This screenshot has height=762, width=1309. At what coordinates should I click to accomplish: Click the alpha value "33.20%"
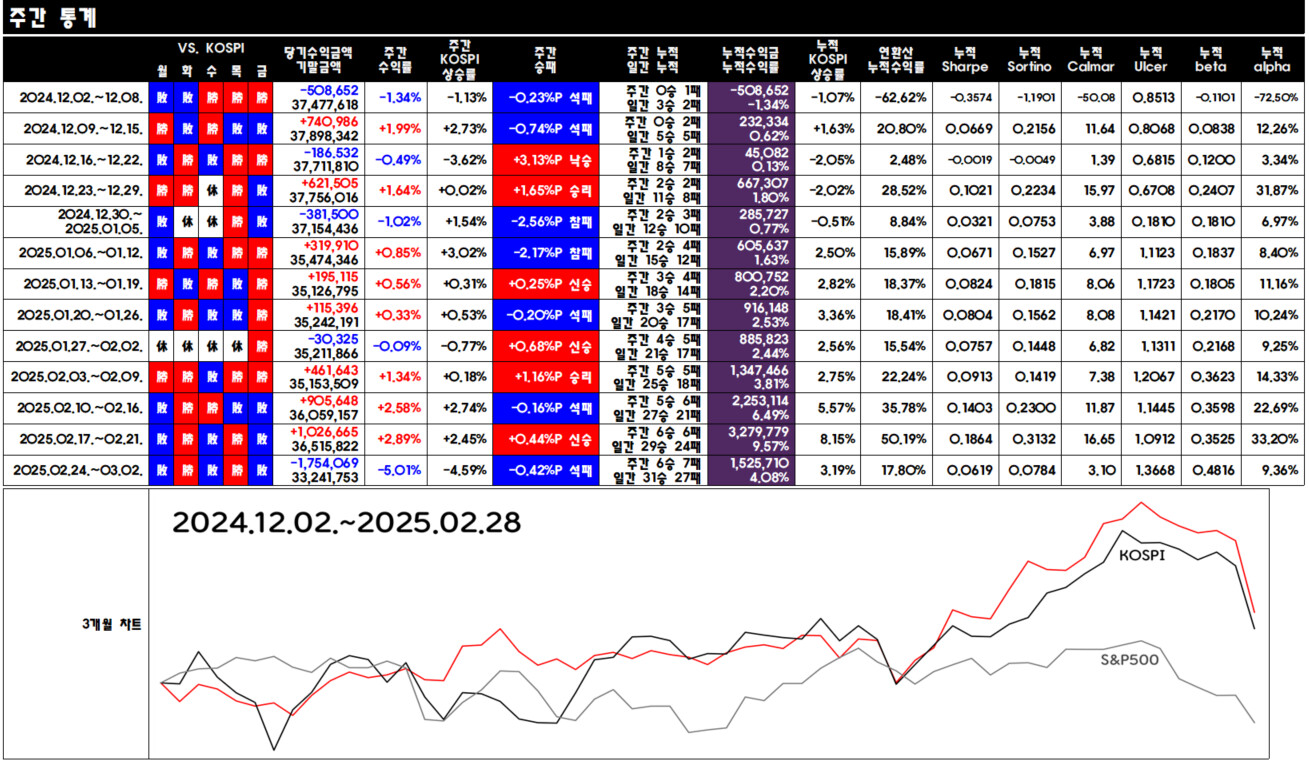(1274, 439)
